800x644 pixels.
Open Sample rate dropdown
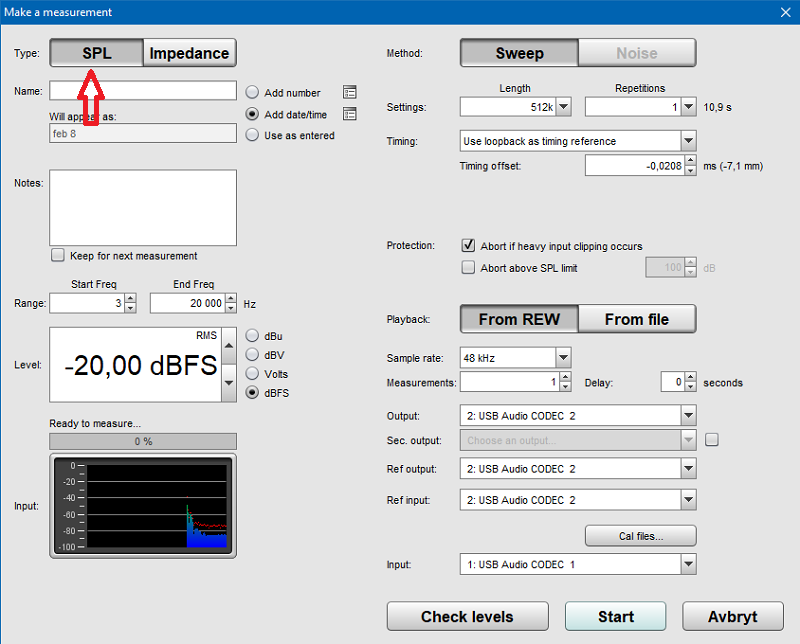[563, 358]
